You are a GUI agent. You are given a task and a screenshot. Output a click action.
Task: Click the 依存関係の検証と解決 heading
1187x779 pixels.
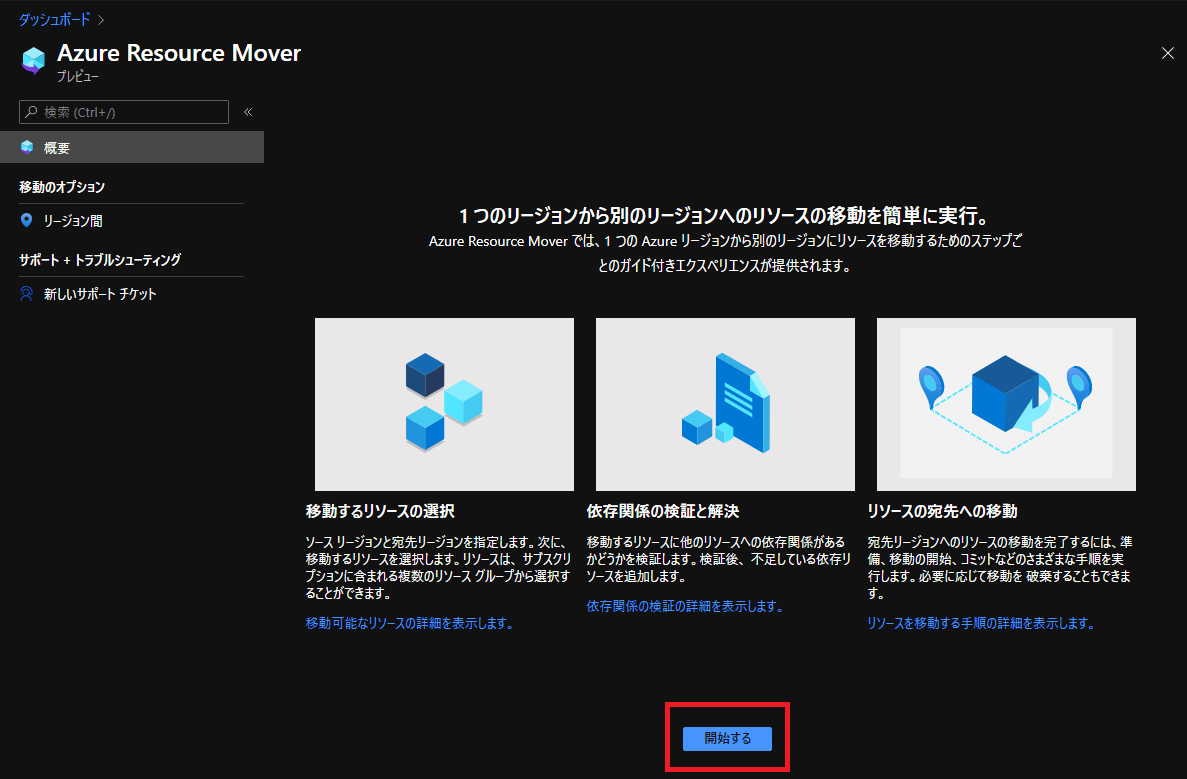(662, 511)
